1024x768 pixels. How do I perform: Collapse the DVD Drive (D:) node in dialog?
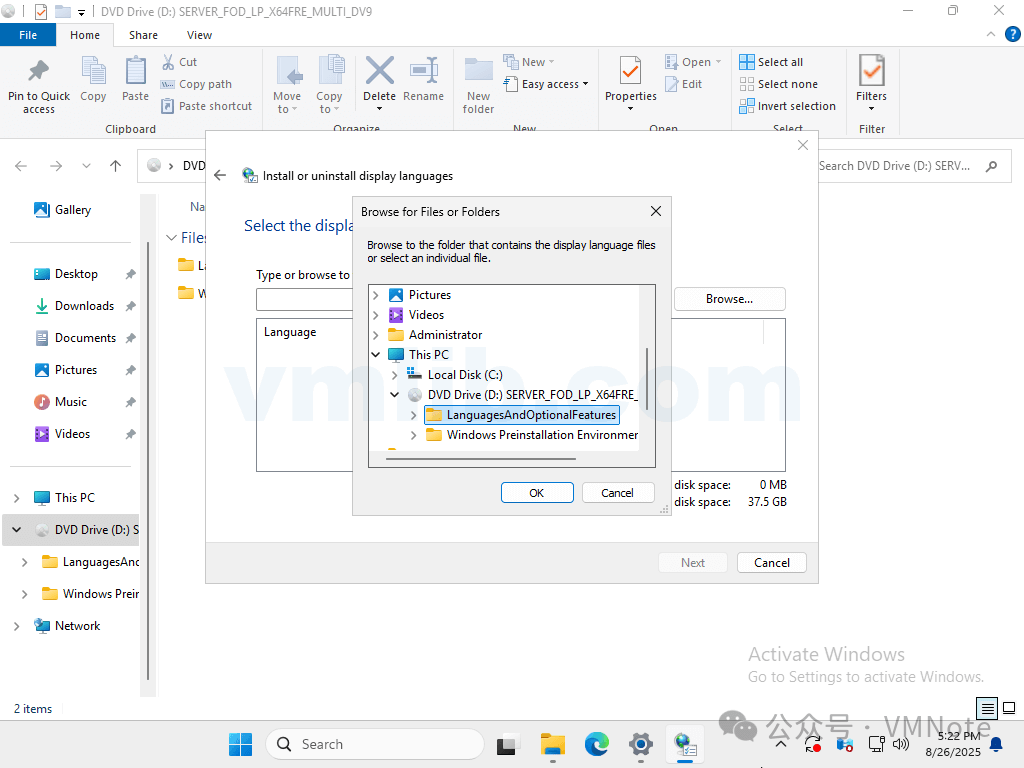[395, 395]
